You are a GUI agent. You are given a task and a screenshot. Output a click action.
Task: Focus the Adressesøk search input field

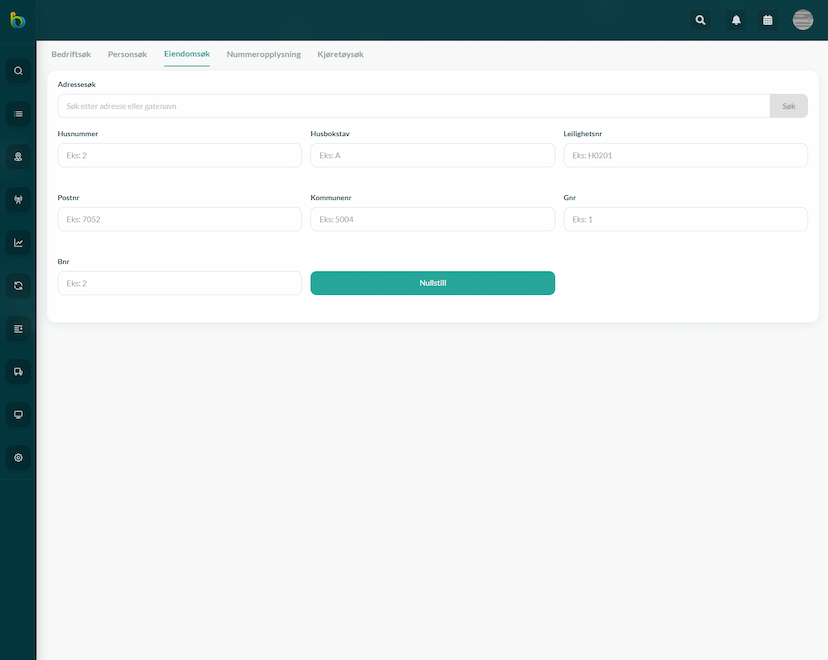pos(413,106)
